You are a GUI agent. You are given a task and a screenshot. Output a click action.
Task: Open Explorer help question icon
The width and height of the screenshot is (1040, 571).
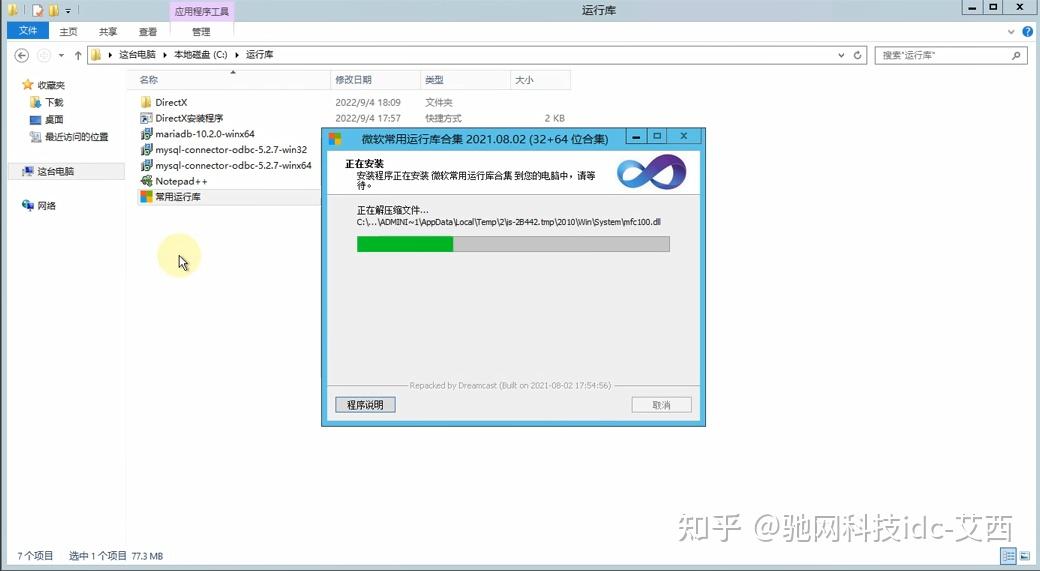(x=1029, y=31)
